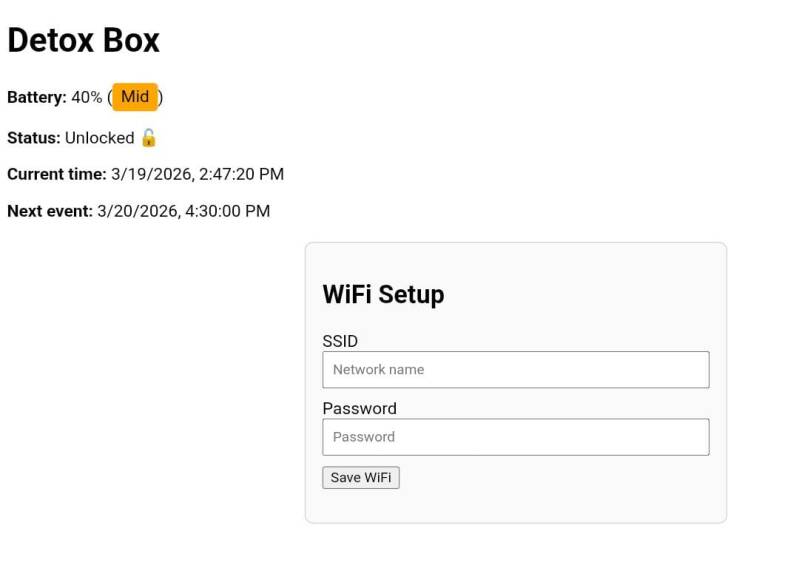Click the Detox Box page title

pyautogui.click(x=83, y=40)
